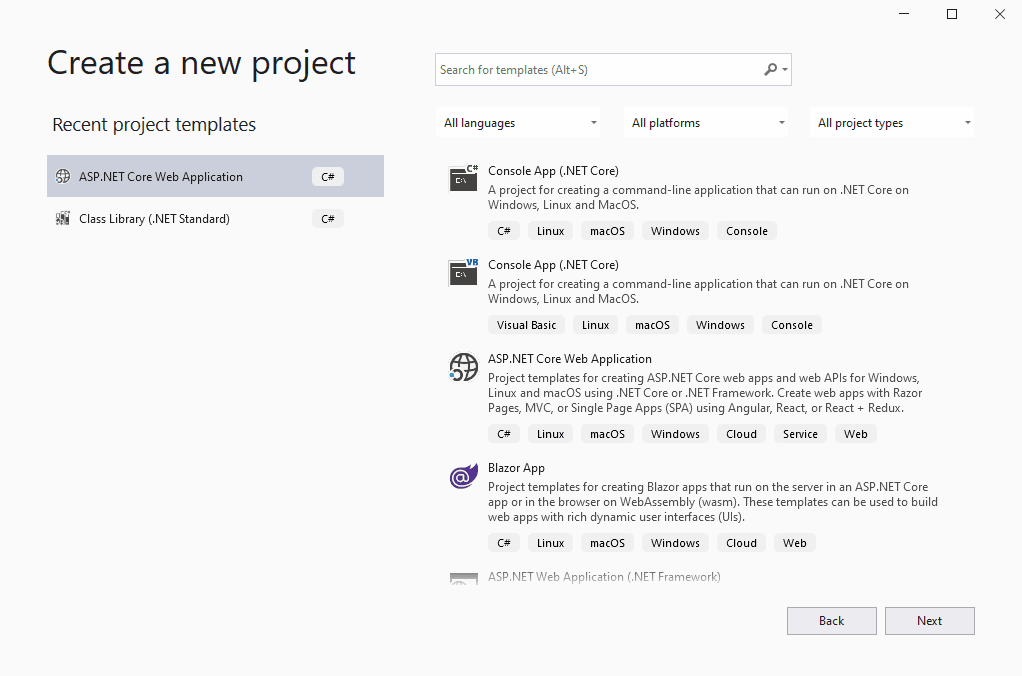Click macOS tag under VB Console App
Screen dimensions: 1022x676
pyautogui.click(x=652, y=325)
